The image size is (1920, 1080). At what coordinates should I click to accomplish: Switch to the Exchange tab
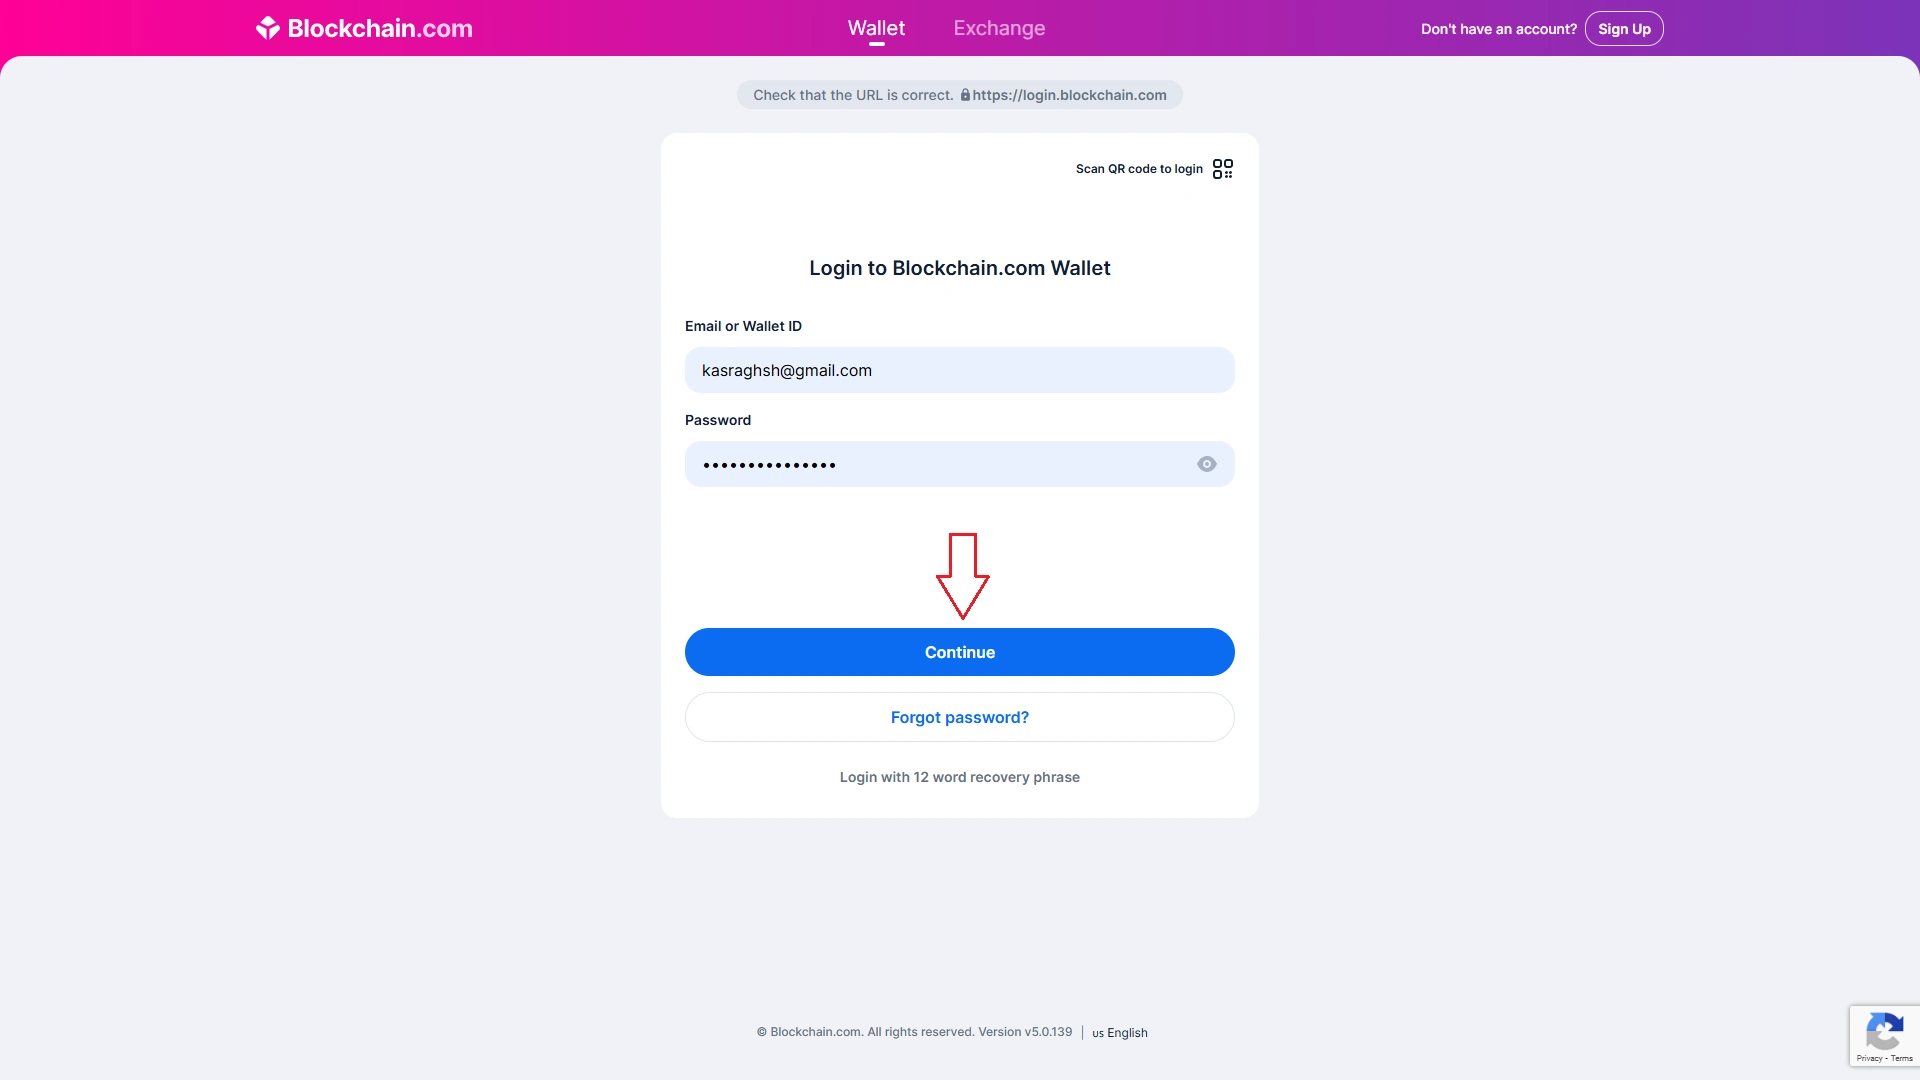click(x=999, y=28)
